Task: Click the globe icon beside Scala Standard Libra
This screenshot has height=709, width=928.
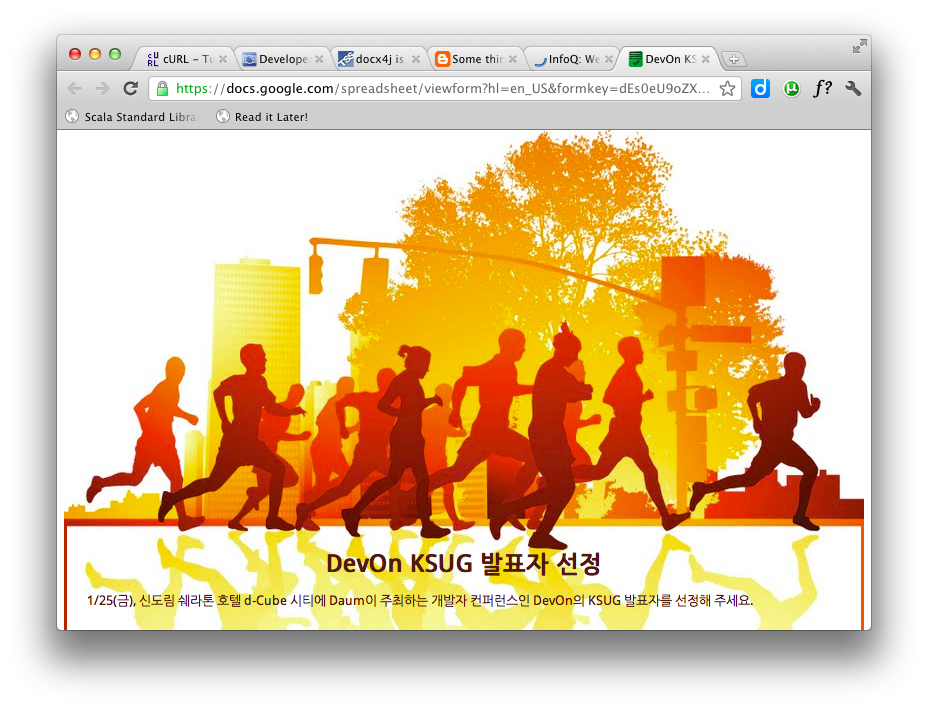Action: pyautogui.click(x=72, y=117)
